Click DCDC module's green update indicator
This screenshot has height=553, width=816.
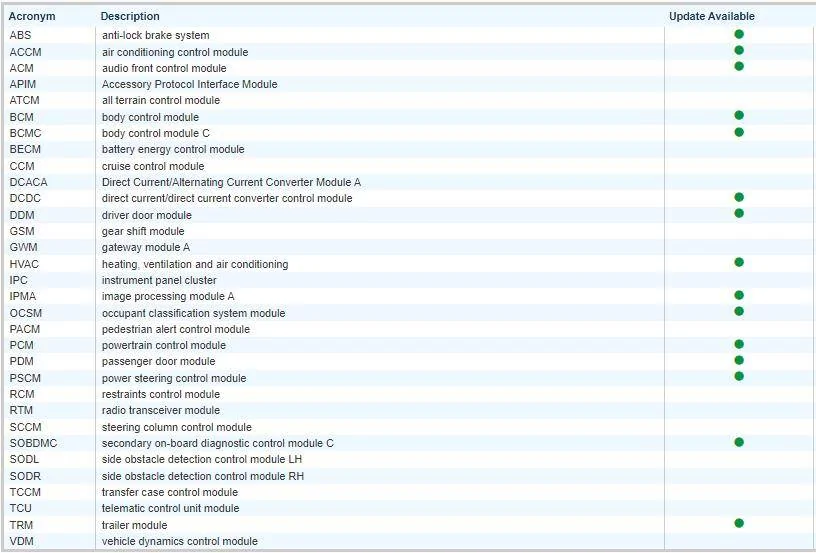point(739,197)
